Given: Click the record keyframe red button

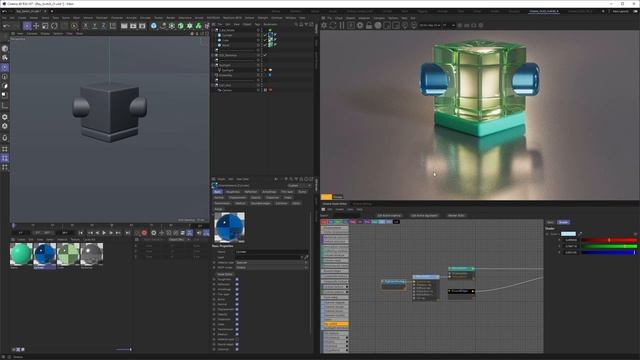Looking at the screenshot, I should click(144, 233).
